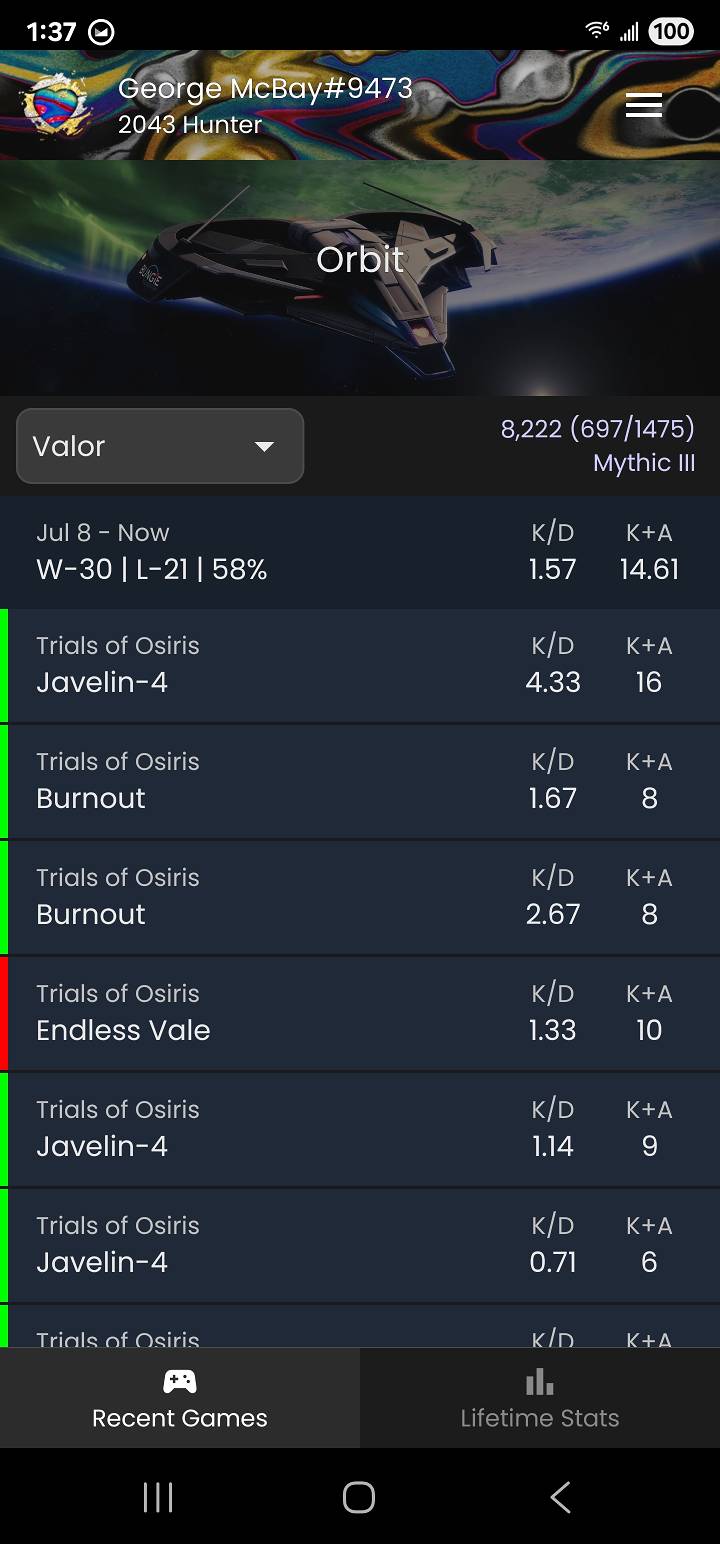Screen dimensions: 720x1544
Task: Expand the Jul 8 - Now summary row
Action: click(360, 551)
